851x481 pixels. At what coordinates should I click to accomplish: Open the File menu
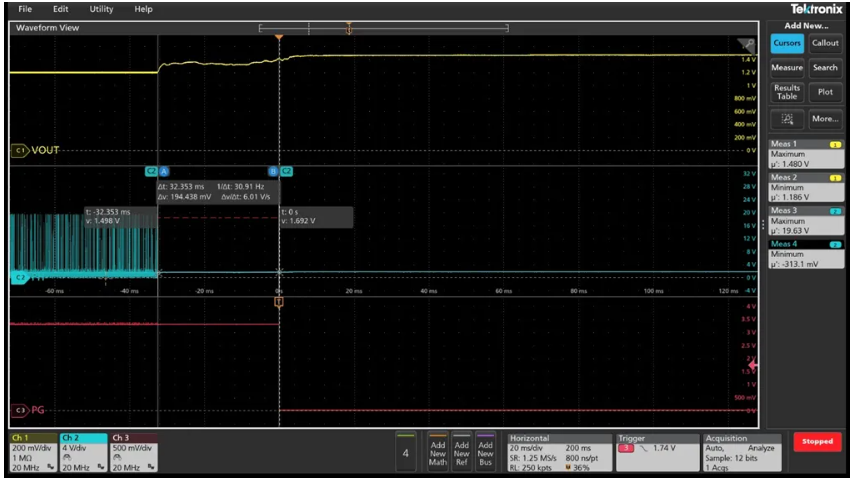coord(25,9)
